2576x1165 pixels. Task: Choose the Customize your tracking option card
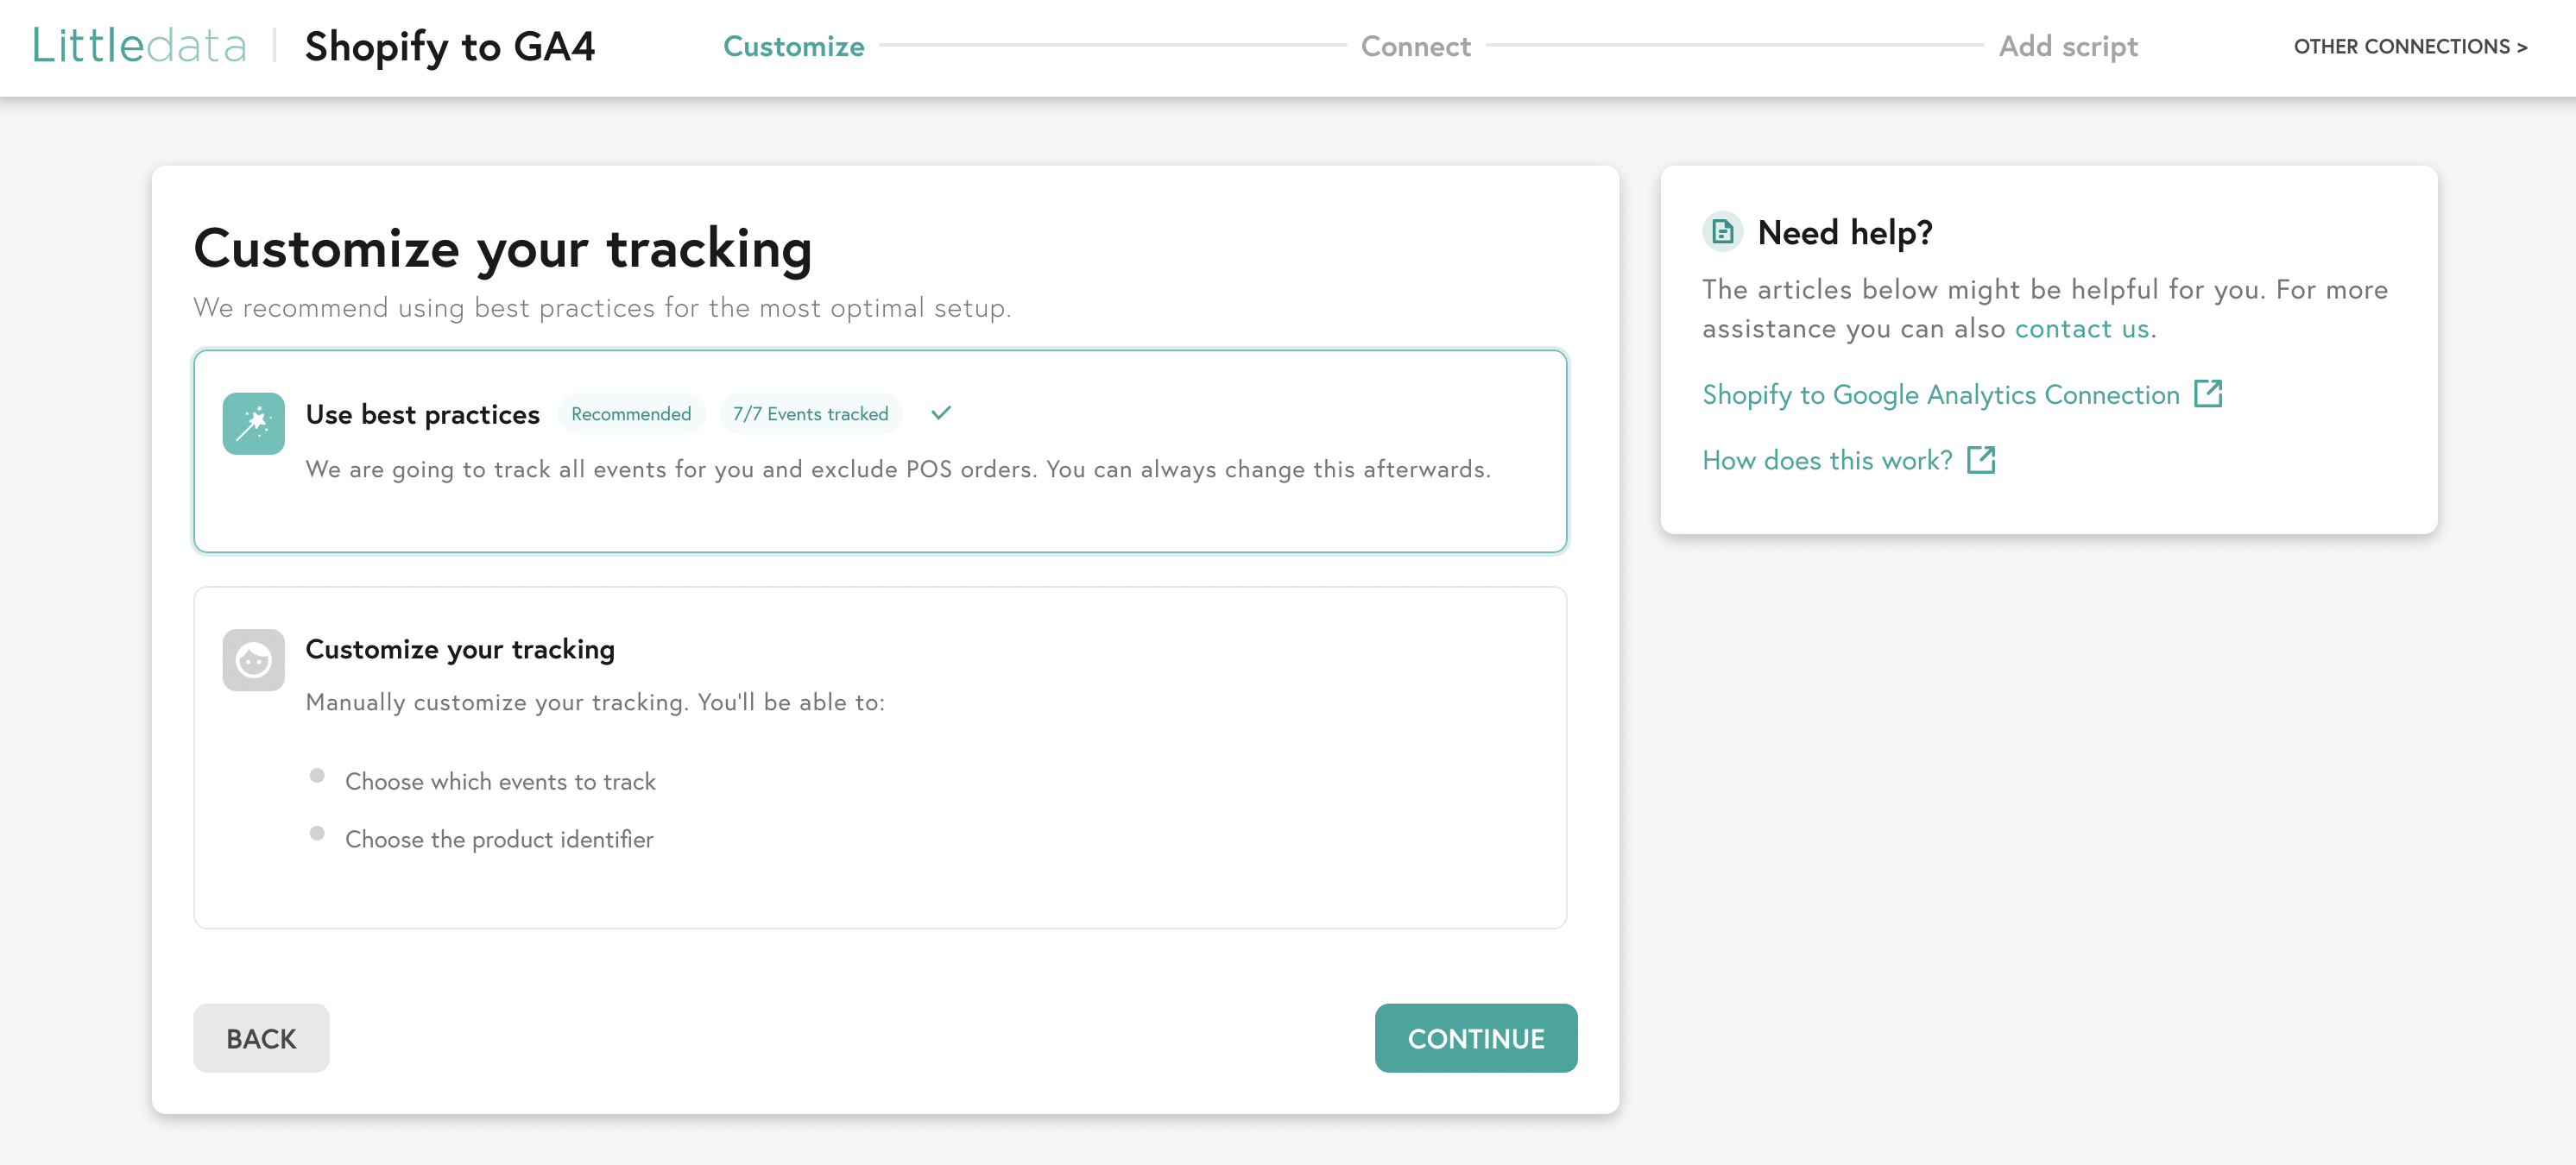(880, 757)
